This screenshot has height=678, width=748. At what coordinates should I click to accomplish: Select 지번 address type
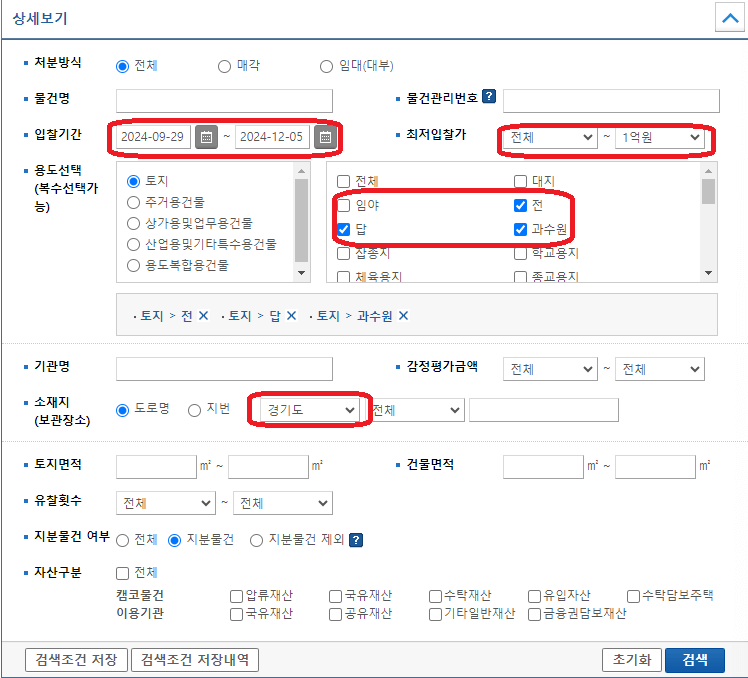(x=194, y=410)
